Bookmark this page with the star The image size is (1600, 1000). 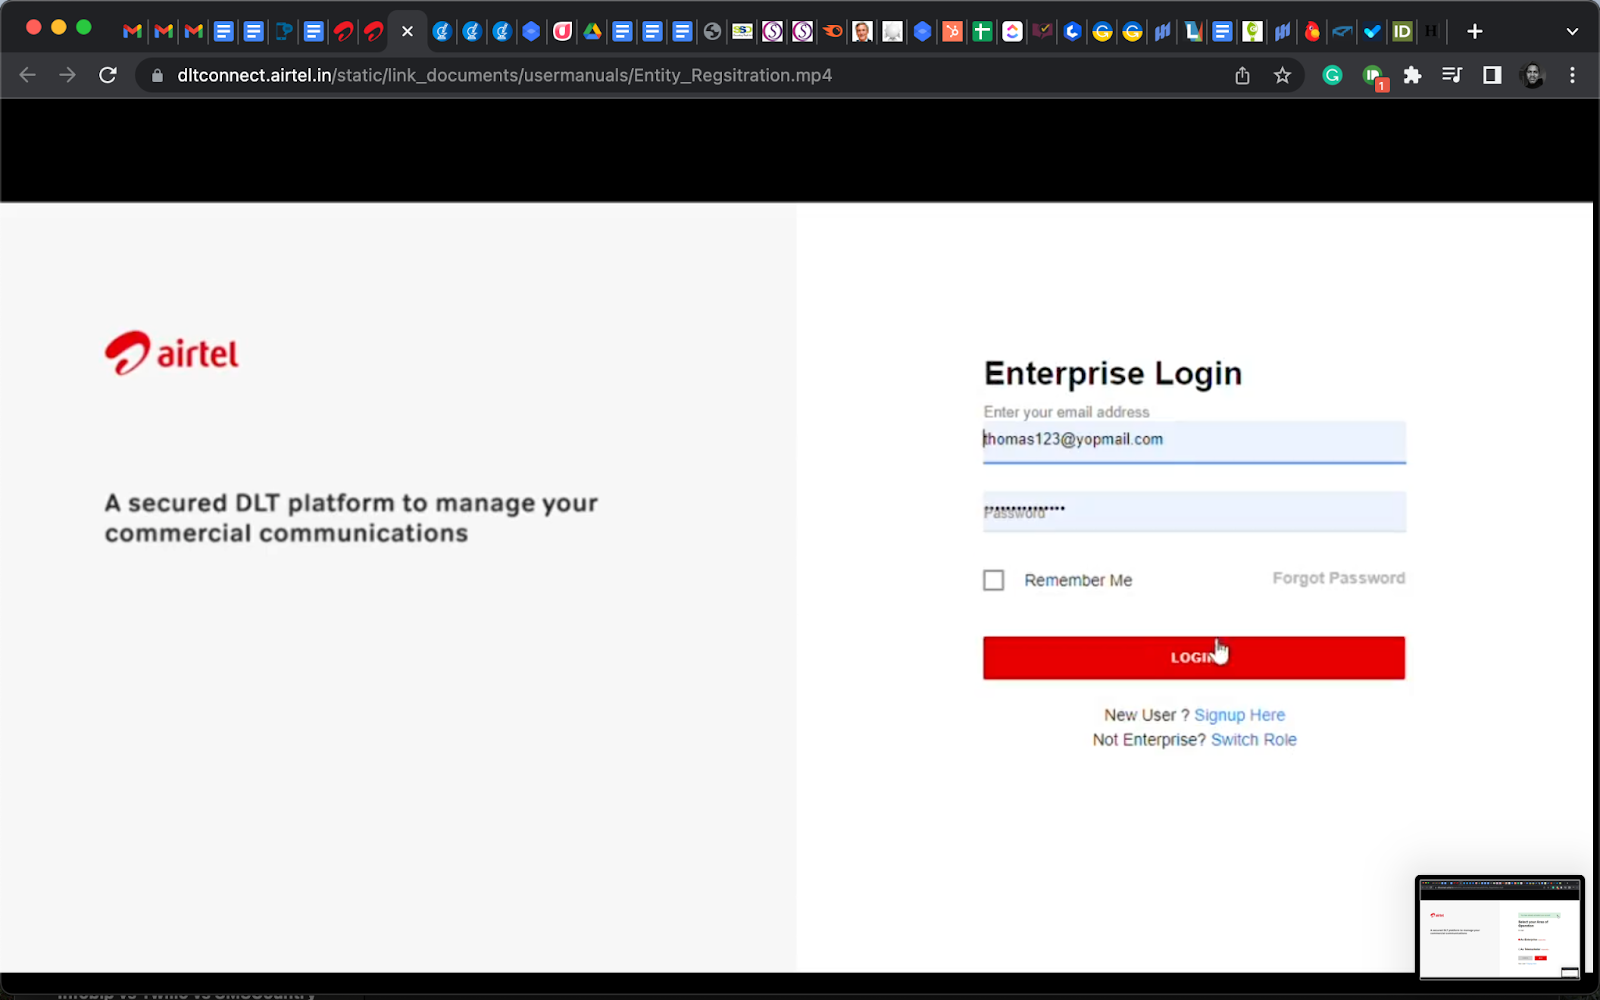point(1282,76)
